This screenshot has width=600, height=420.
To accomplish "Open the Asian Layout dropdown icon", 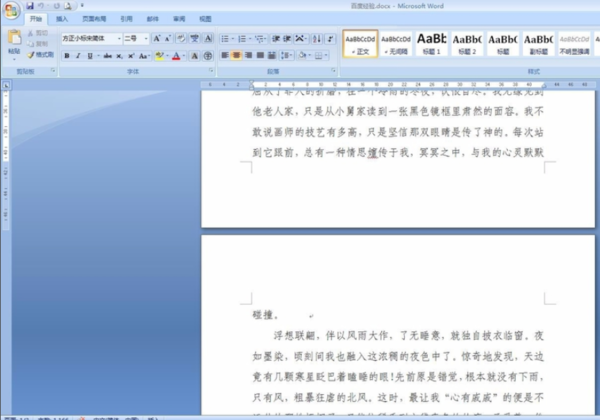I will 300,39.
